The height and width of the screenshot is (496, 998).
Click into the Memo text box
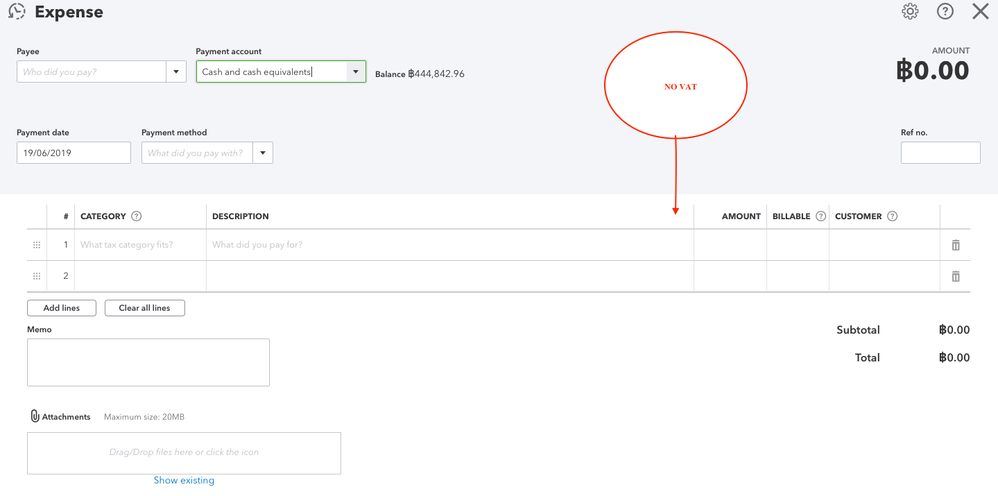[x=148, y=362]
